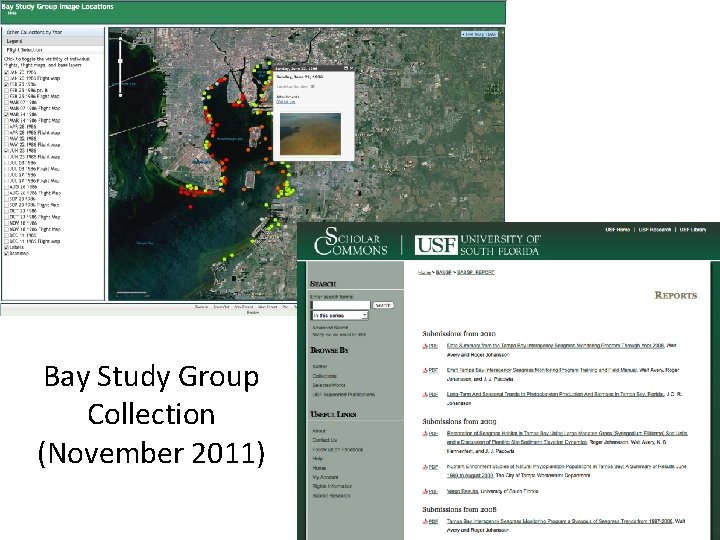Image resolution: width=720 pixels, height=540 pixels.
Task: Click the search terms input field
Action: tap(340, 305)
